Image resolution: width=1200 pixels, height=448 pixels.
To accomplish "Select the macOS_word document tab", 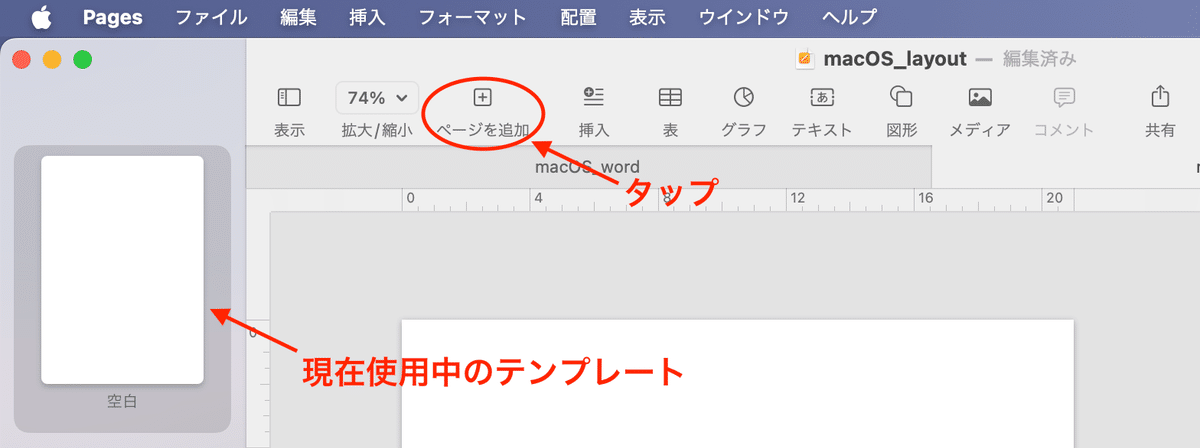I will point(588,166).
